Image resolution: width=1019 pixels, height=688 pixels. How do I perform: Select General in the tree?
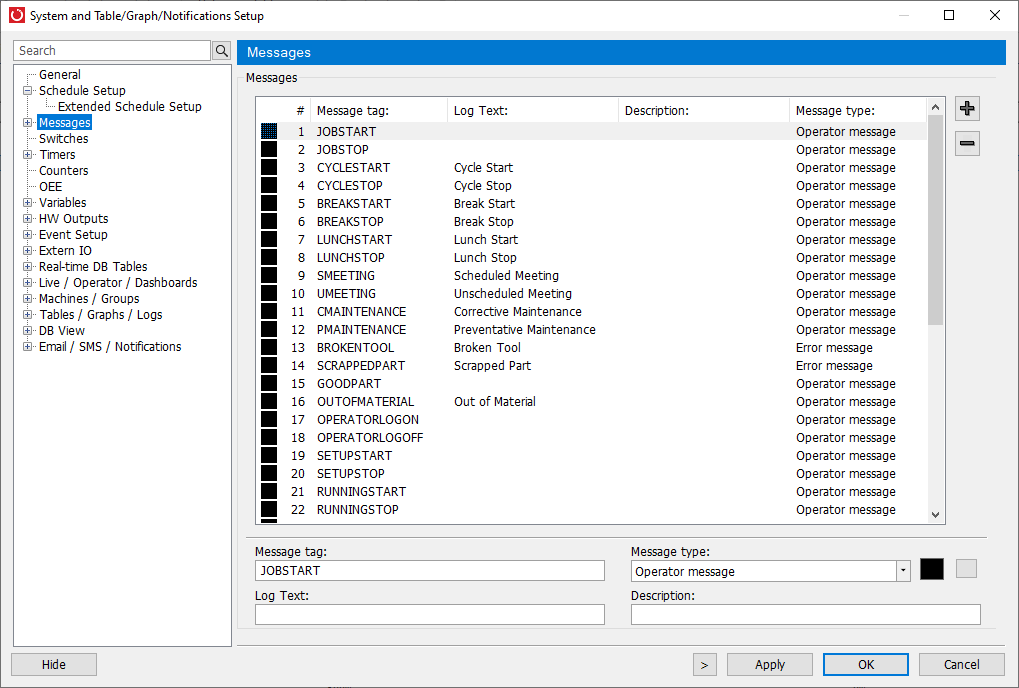pos(60,75)
